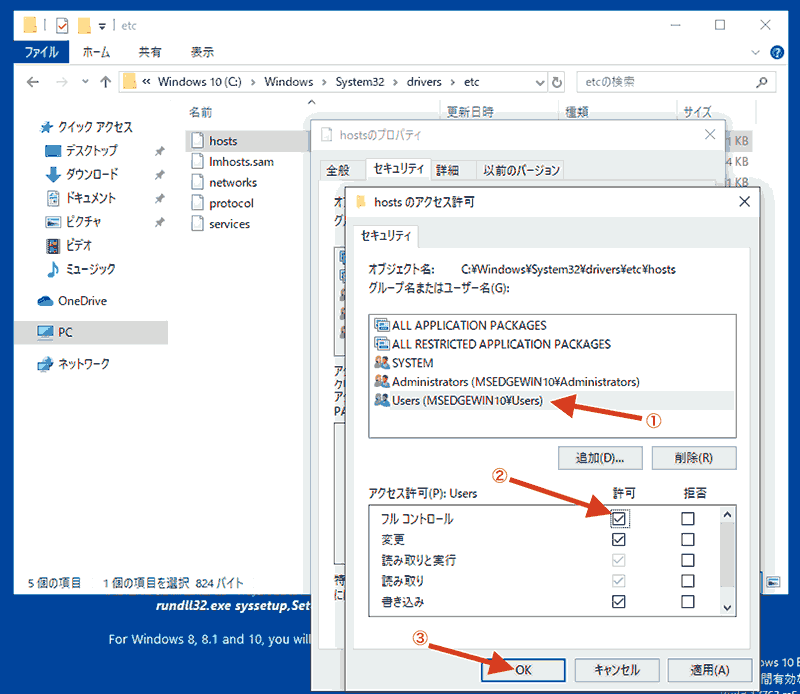
Task: Create new folder via quick access toolbar icon
Action: [84, 25]
